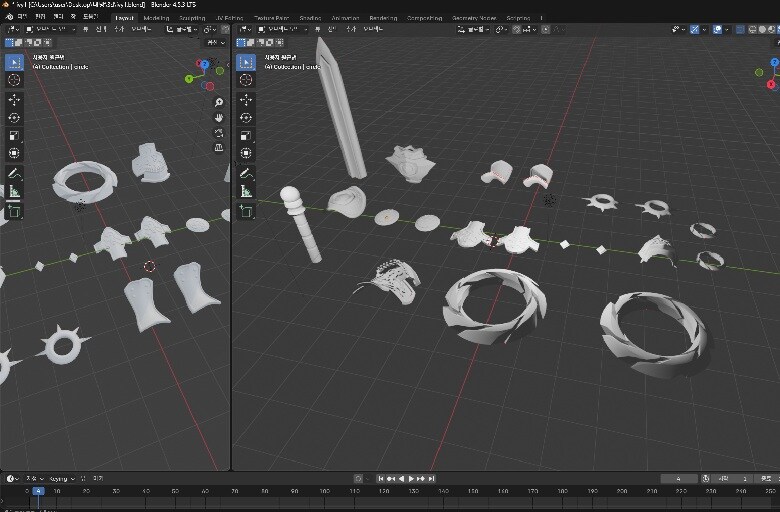The height and width of the screenshot is (512, 780).
Task: Switch to the Modeling workspace tab
Action: [x=156, y=18]
